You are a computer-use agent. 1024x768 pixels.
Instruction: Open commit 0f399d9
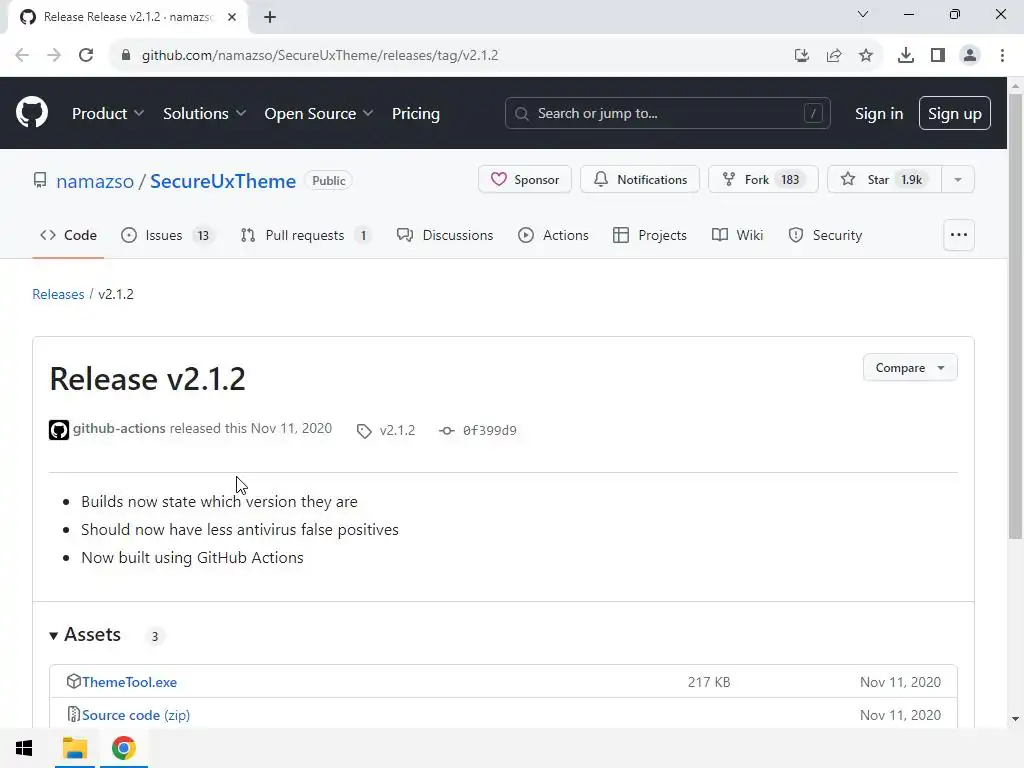tap(490, 430)
